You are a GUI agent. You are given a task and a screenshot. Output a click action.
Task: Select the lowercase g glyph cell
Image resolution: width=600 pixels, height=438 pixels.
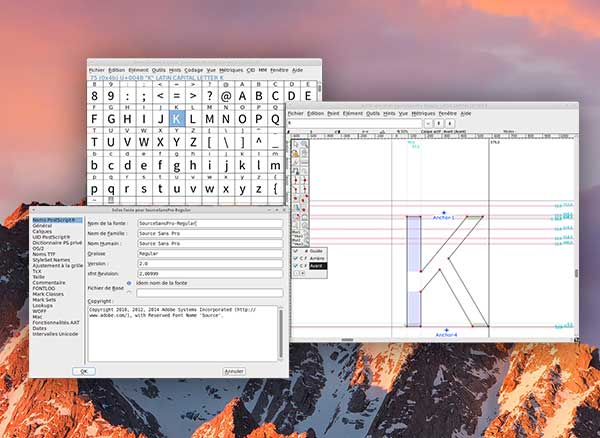(177, 166)
